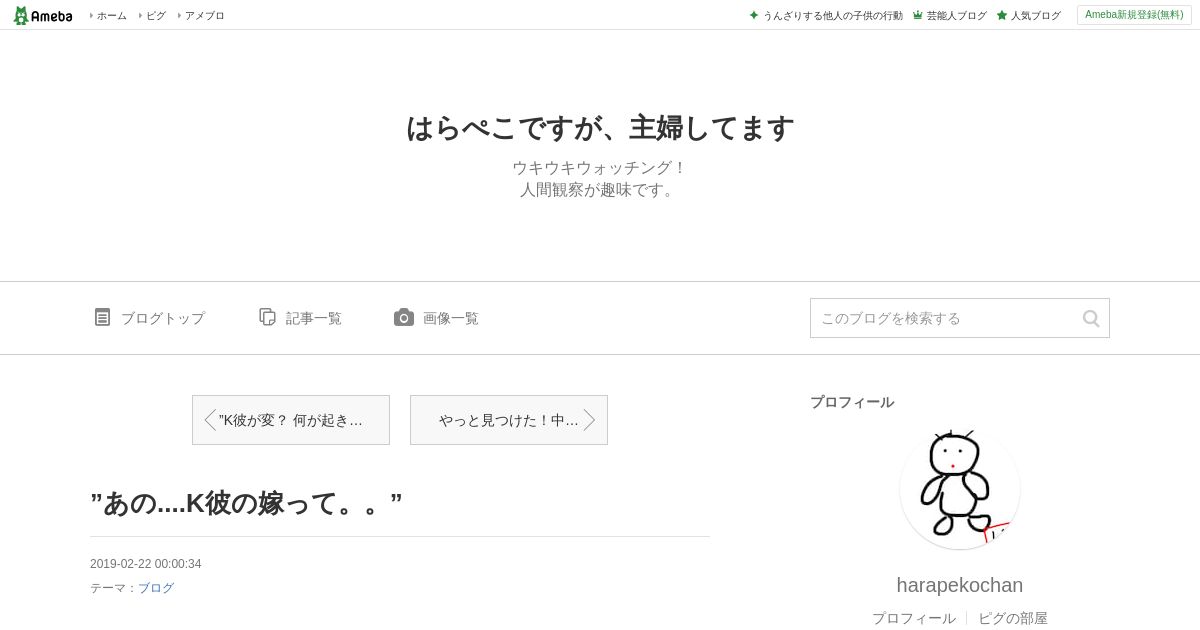Image resolution: width=1200 pixels, height=630 pixels.
Task: Click blog title はらぺこですが、主婦してます
Action: click(600, 128)
